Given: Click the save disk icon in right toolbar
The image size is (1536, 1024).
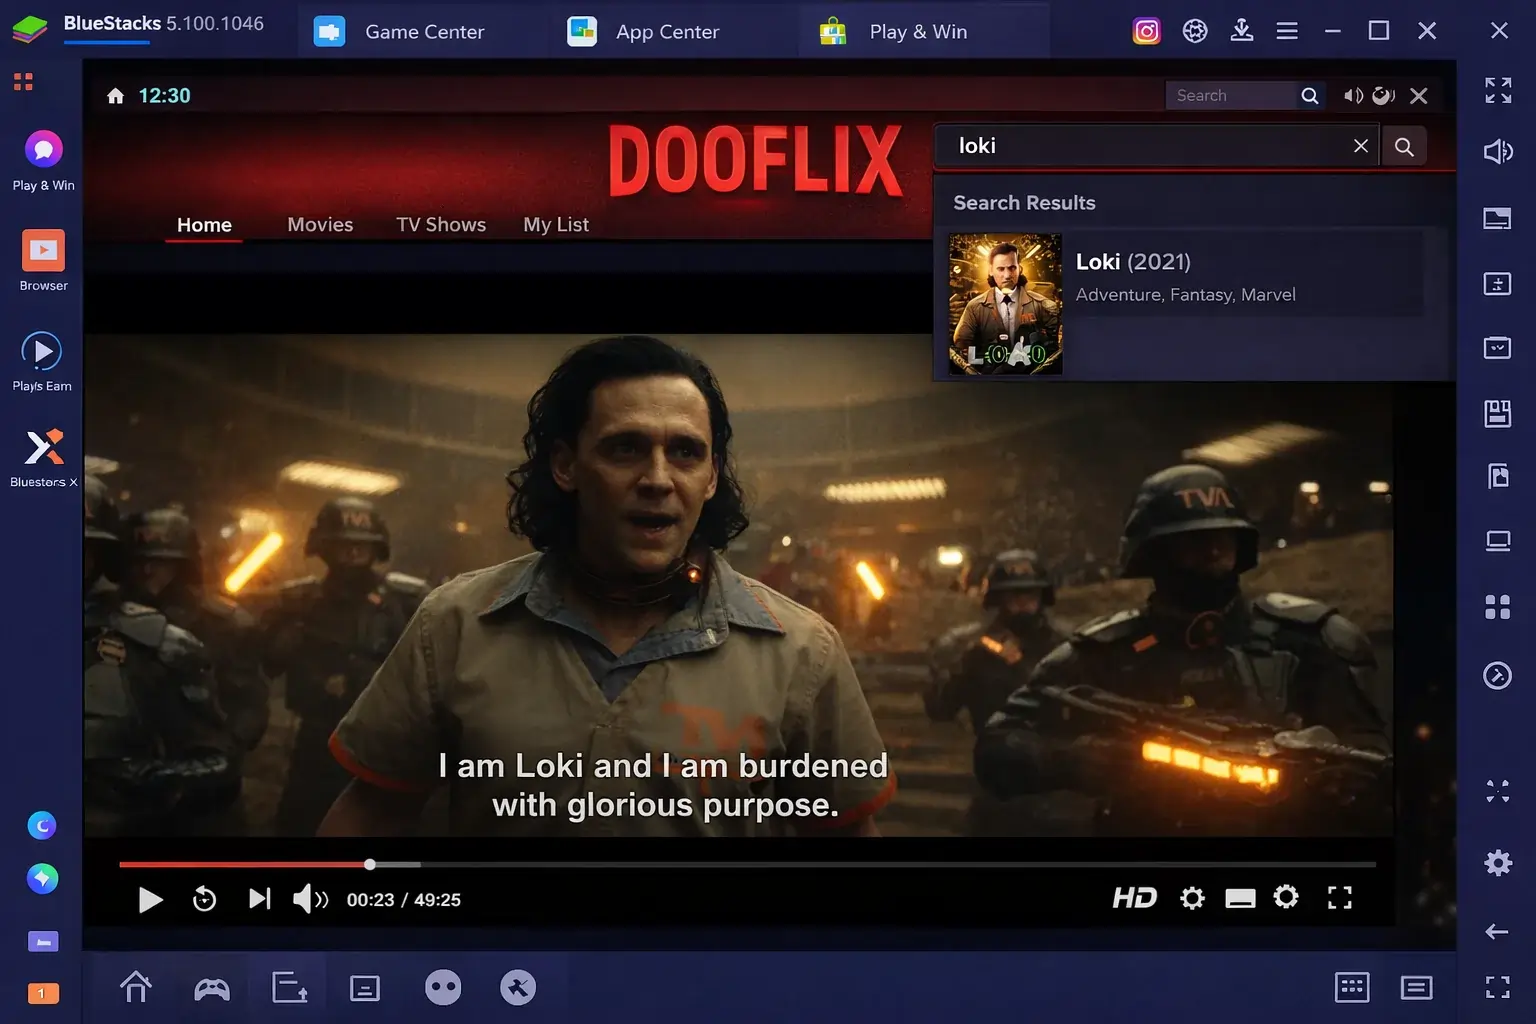Looking at the screenshot, I should pos(1498,413).
